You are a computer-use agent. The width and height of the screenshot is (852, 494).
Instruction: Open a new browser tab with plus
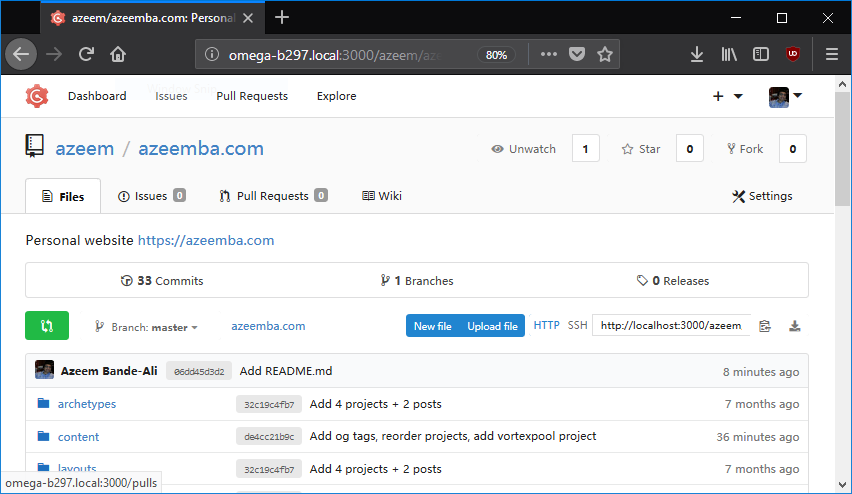click(281, 17)
